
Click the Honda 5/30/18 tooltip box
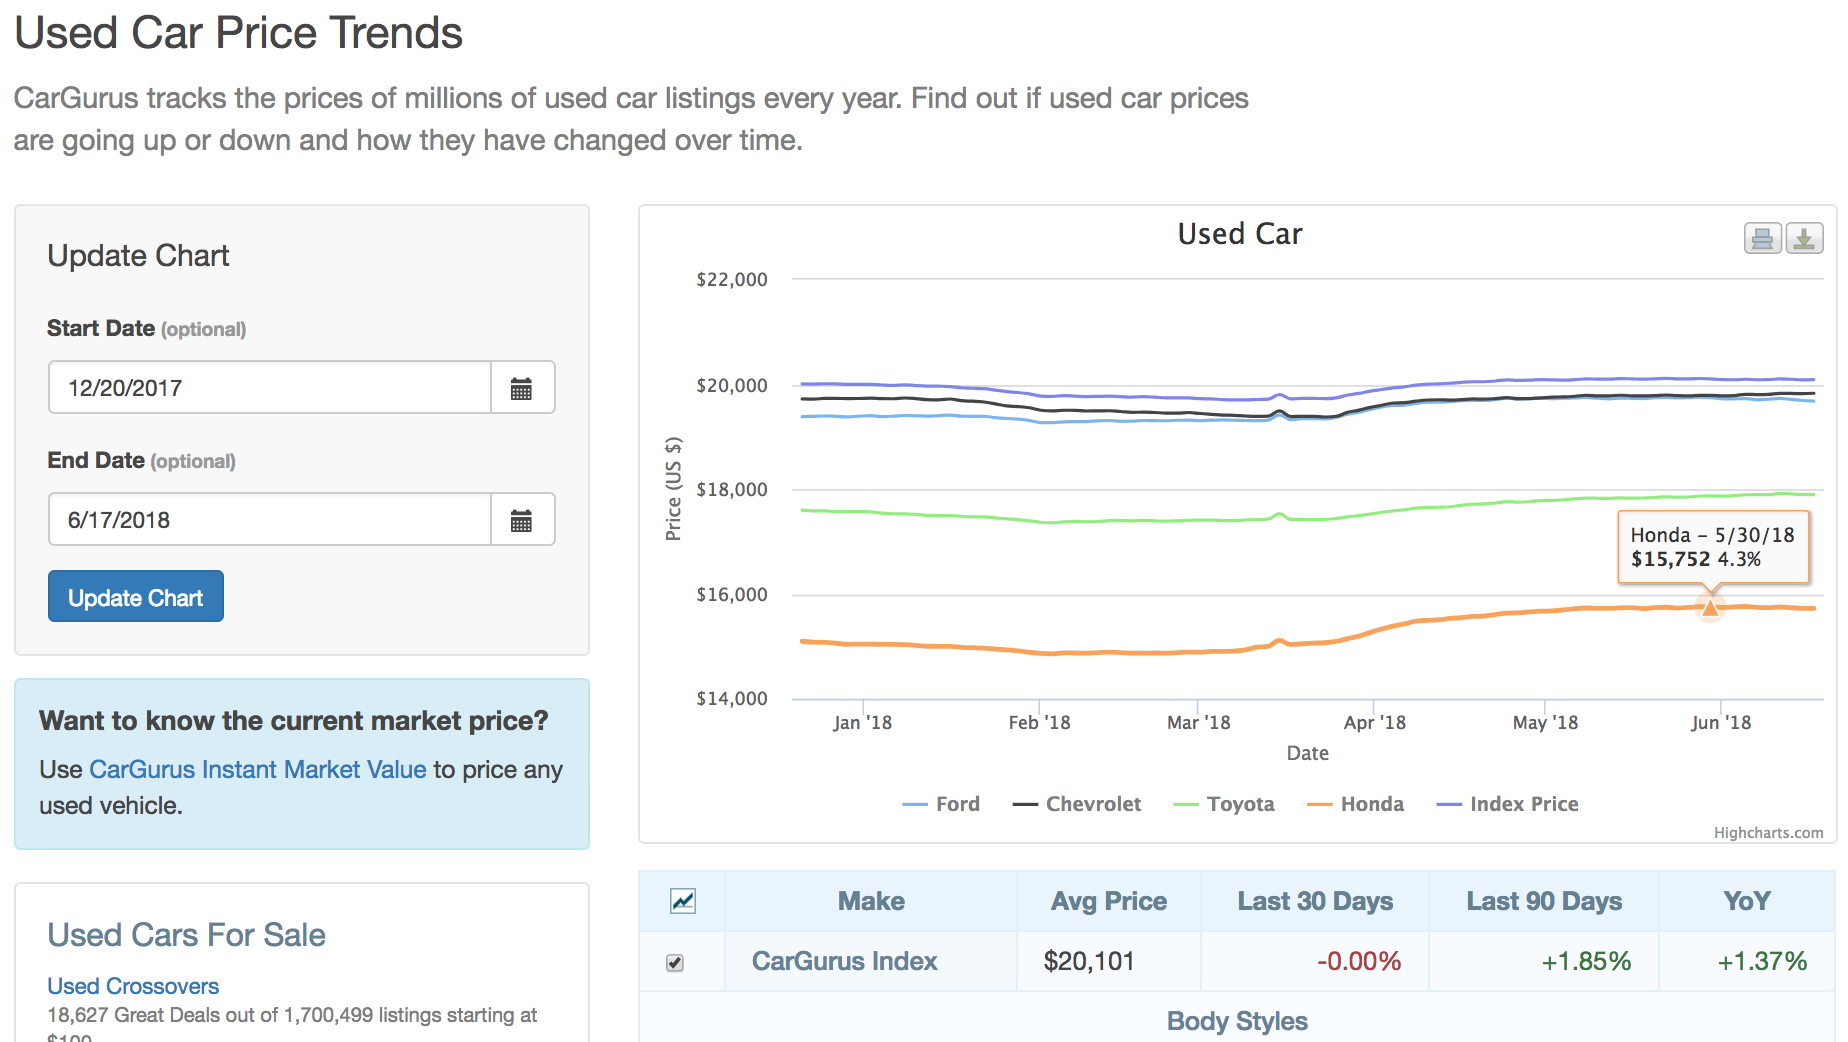(x=1713, y=547)
